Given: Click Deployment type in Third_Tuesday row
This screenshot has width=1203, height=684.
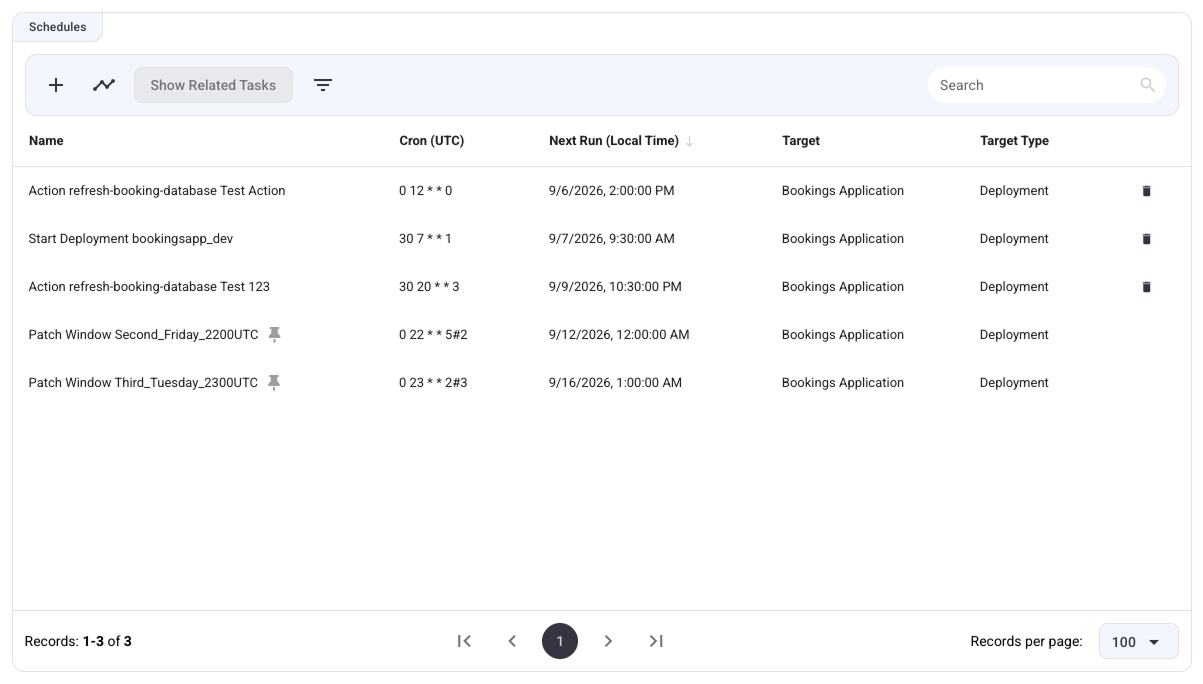Looking at the screenshot, I should [x=1014, y=383].
